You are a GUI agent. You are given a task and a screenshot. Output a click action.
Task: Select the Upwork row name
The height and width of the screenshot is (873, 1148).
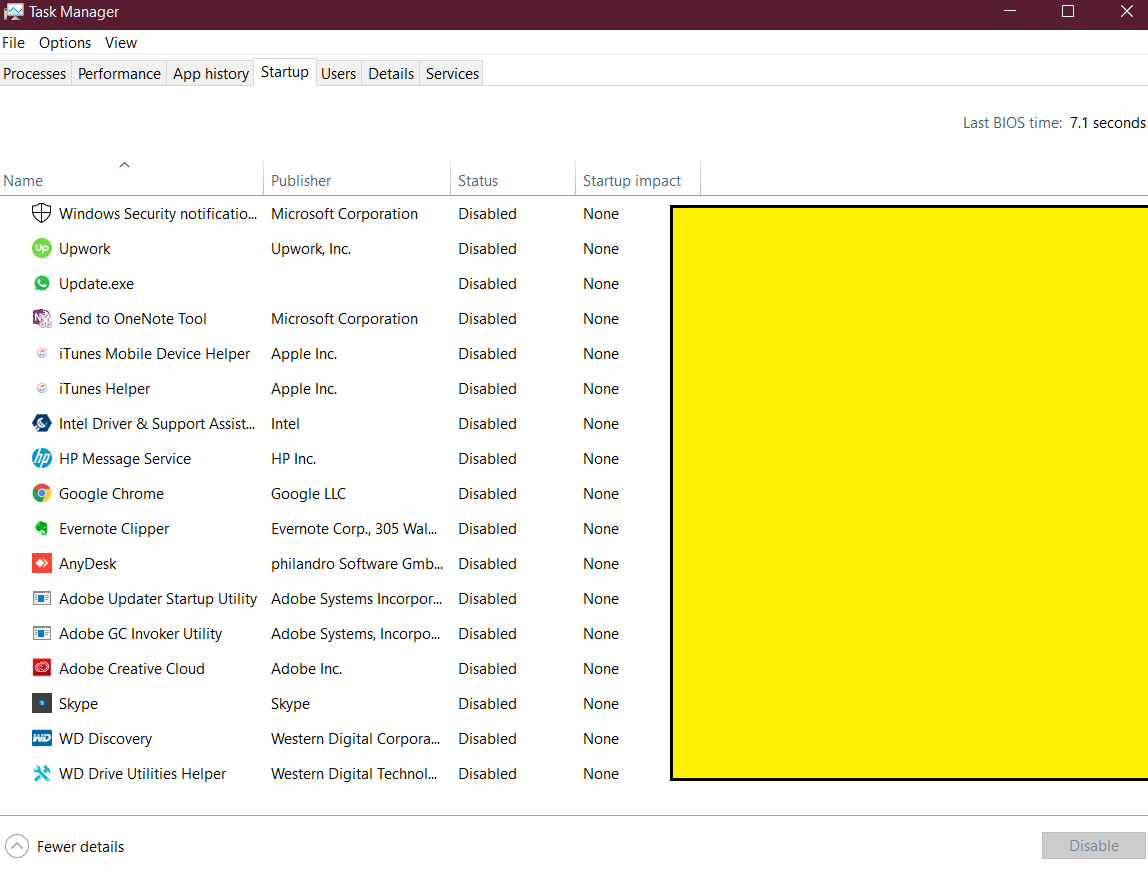point(85,248)
